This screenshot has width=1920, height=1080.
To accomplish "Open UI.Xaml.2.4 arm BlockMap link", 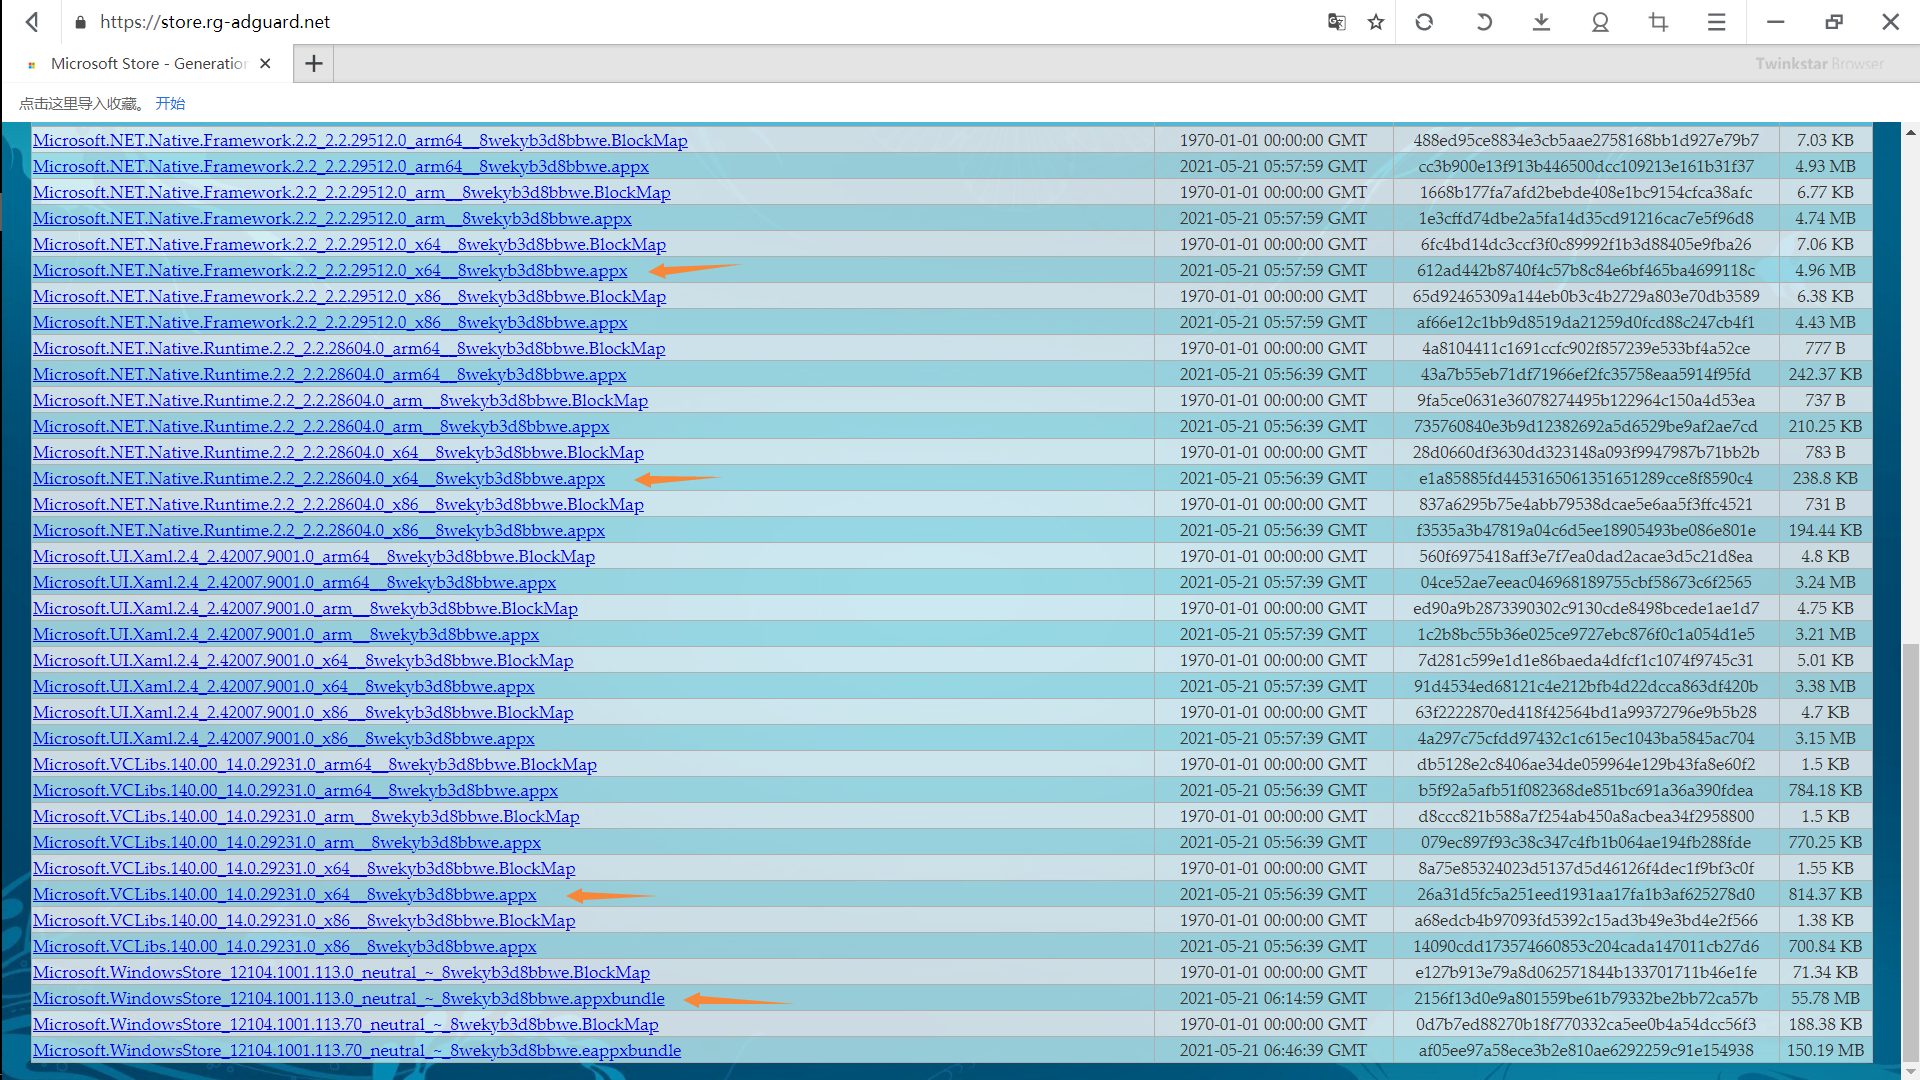I will tap(305, 608).
